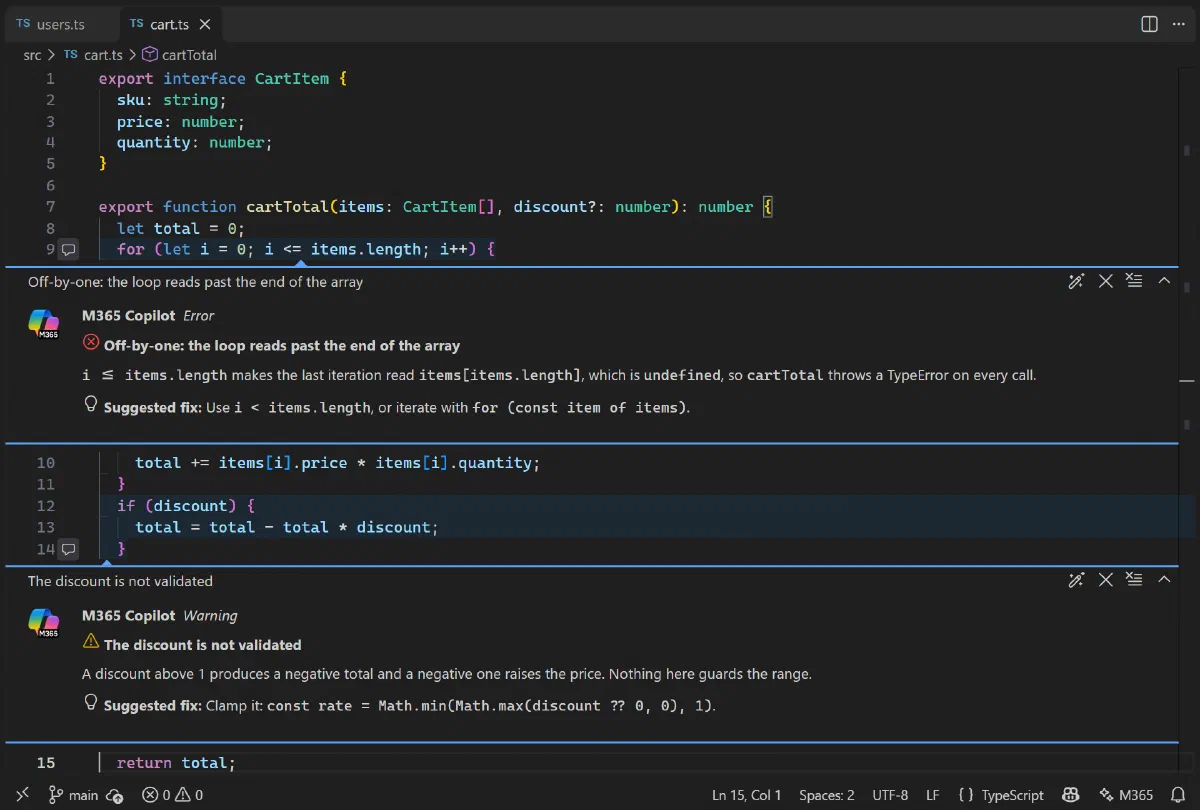Discard all comments icon in discount header

point(1134,580)
